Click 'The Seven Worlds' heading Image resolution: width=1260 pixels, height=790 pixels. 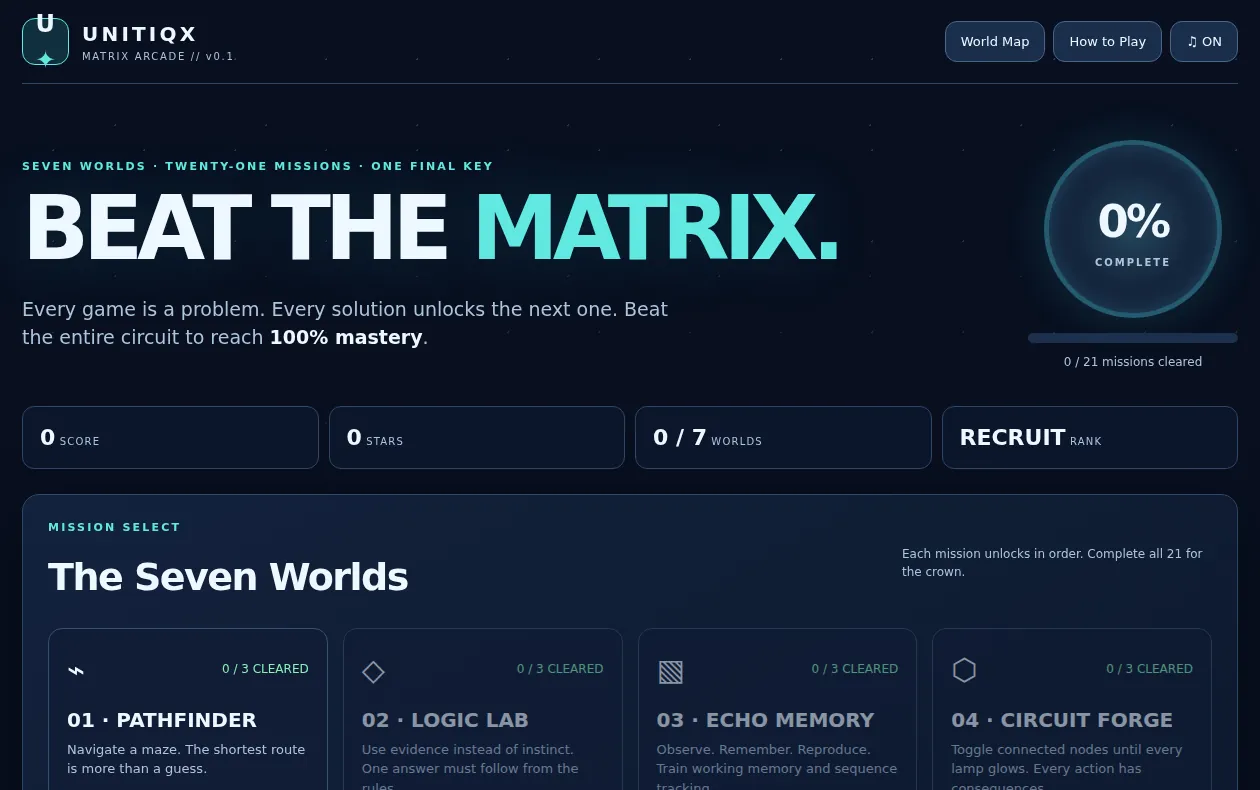coord(228,577)
